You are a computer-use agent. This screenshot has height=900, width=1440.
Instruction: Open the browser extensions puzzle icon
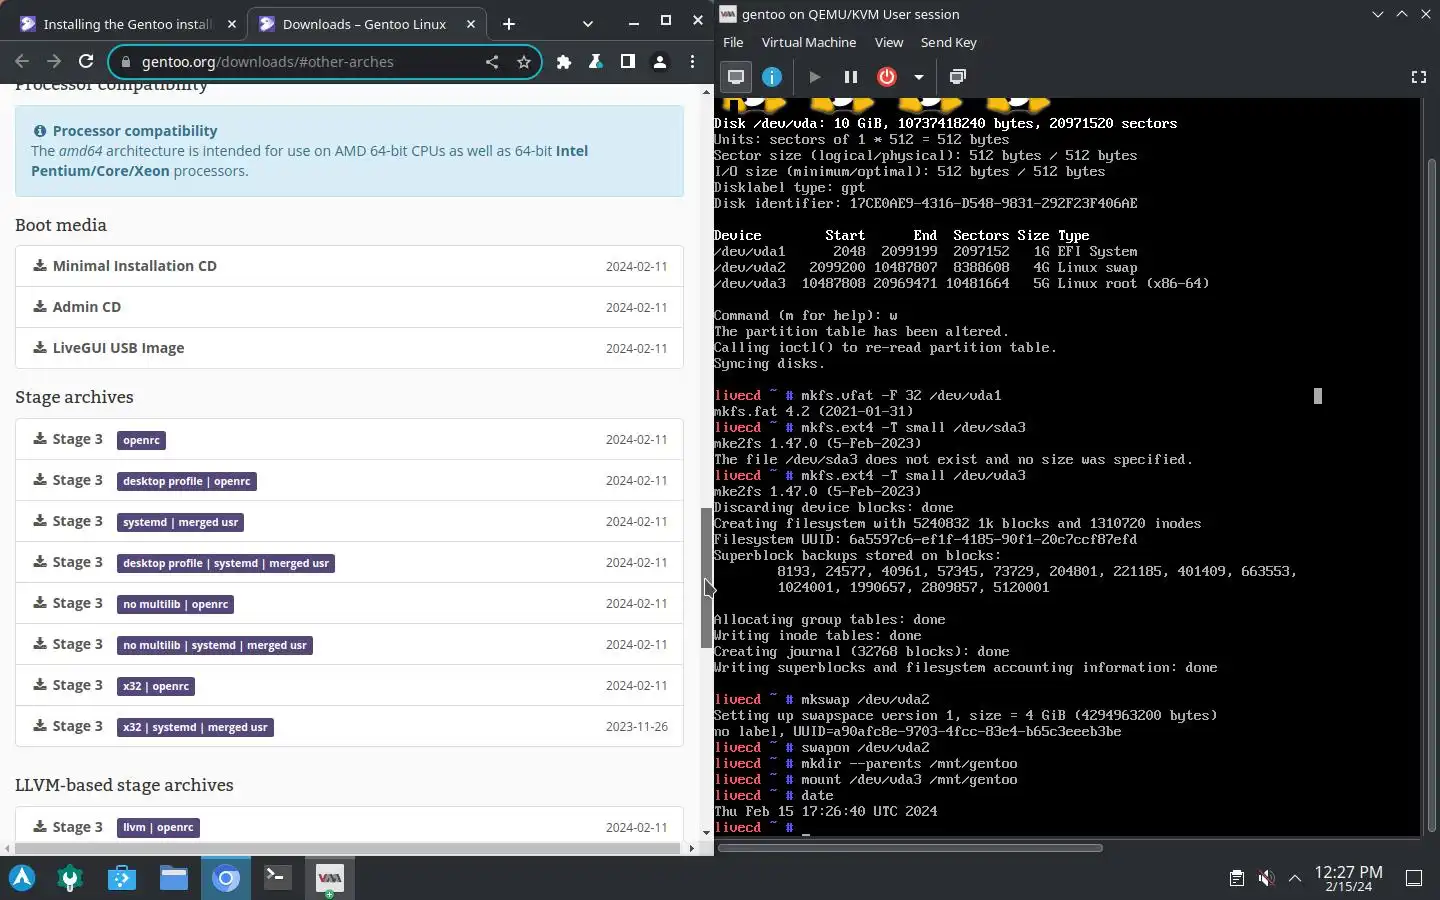(x=564, y=62)
